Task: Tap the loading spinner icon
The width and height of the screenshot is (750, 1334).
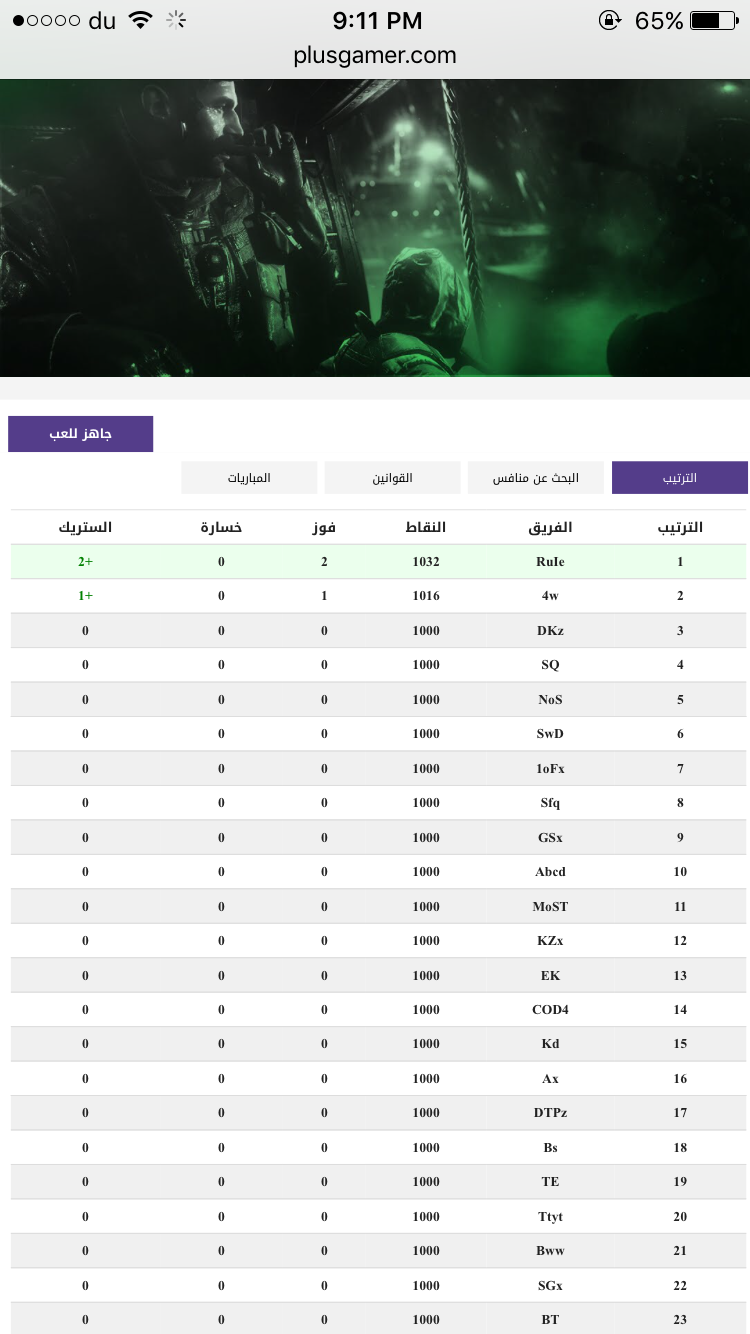Action: tap(177, 20)
